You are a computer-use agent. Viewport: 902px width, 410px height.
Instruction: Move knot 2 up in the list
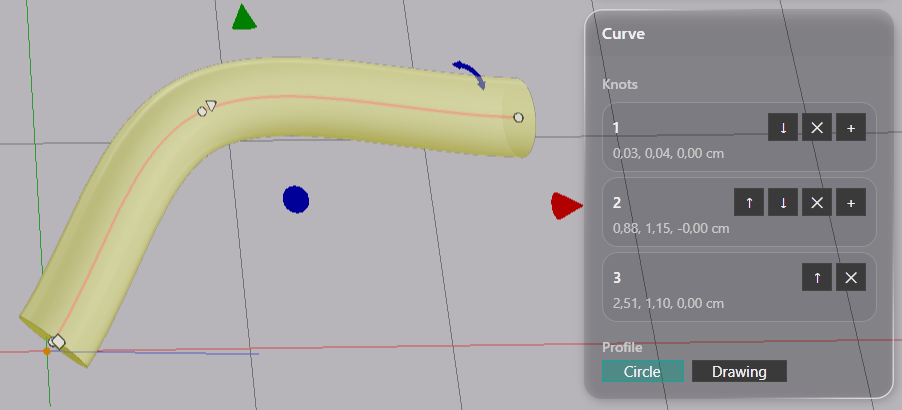point(749,202)
